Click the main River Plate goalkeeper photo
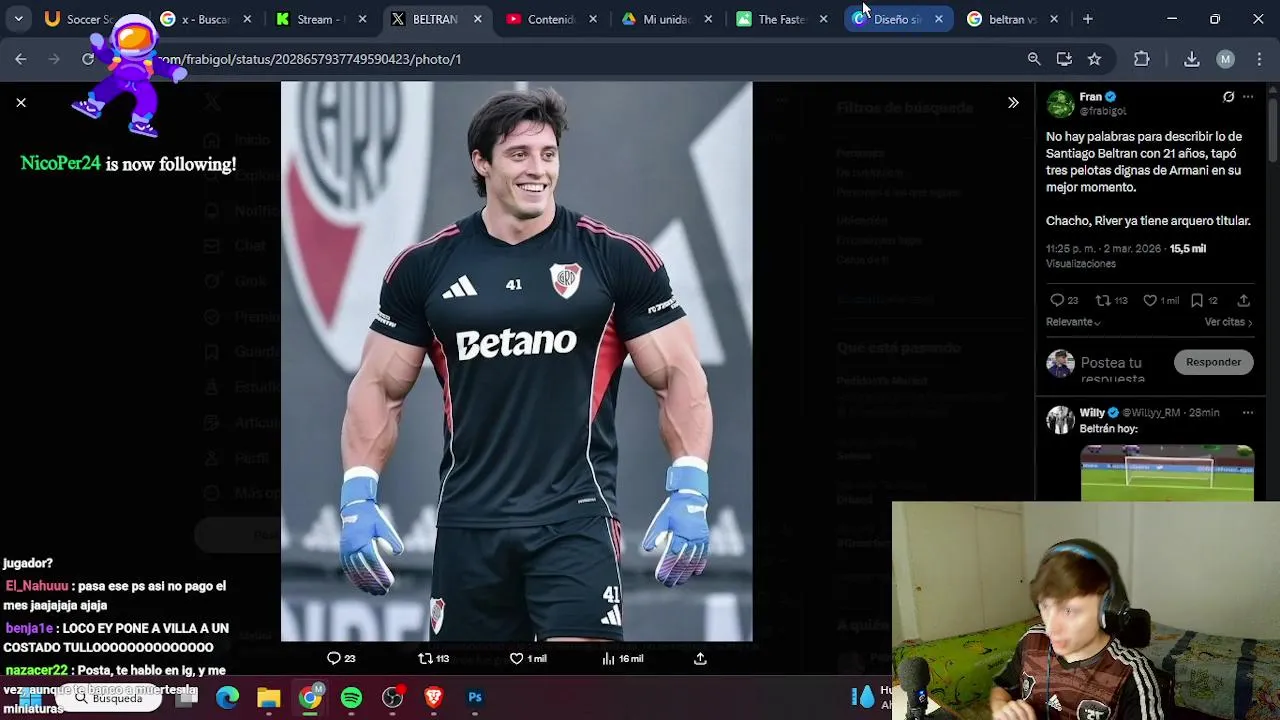 tap(516, 361)
